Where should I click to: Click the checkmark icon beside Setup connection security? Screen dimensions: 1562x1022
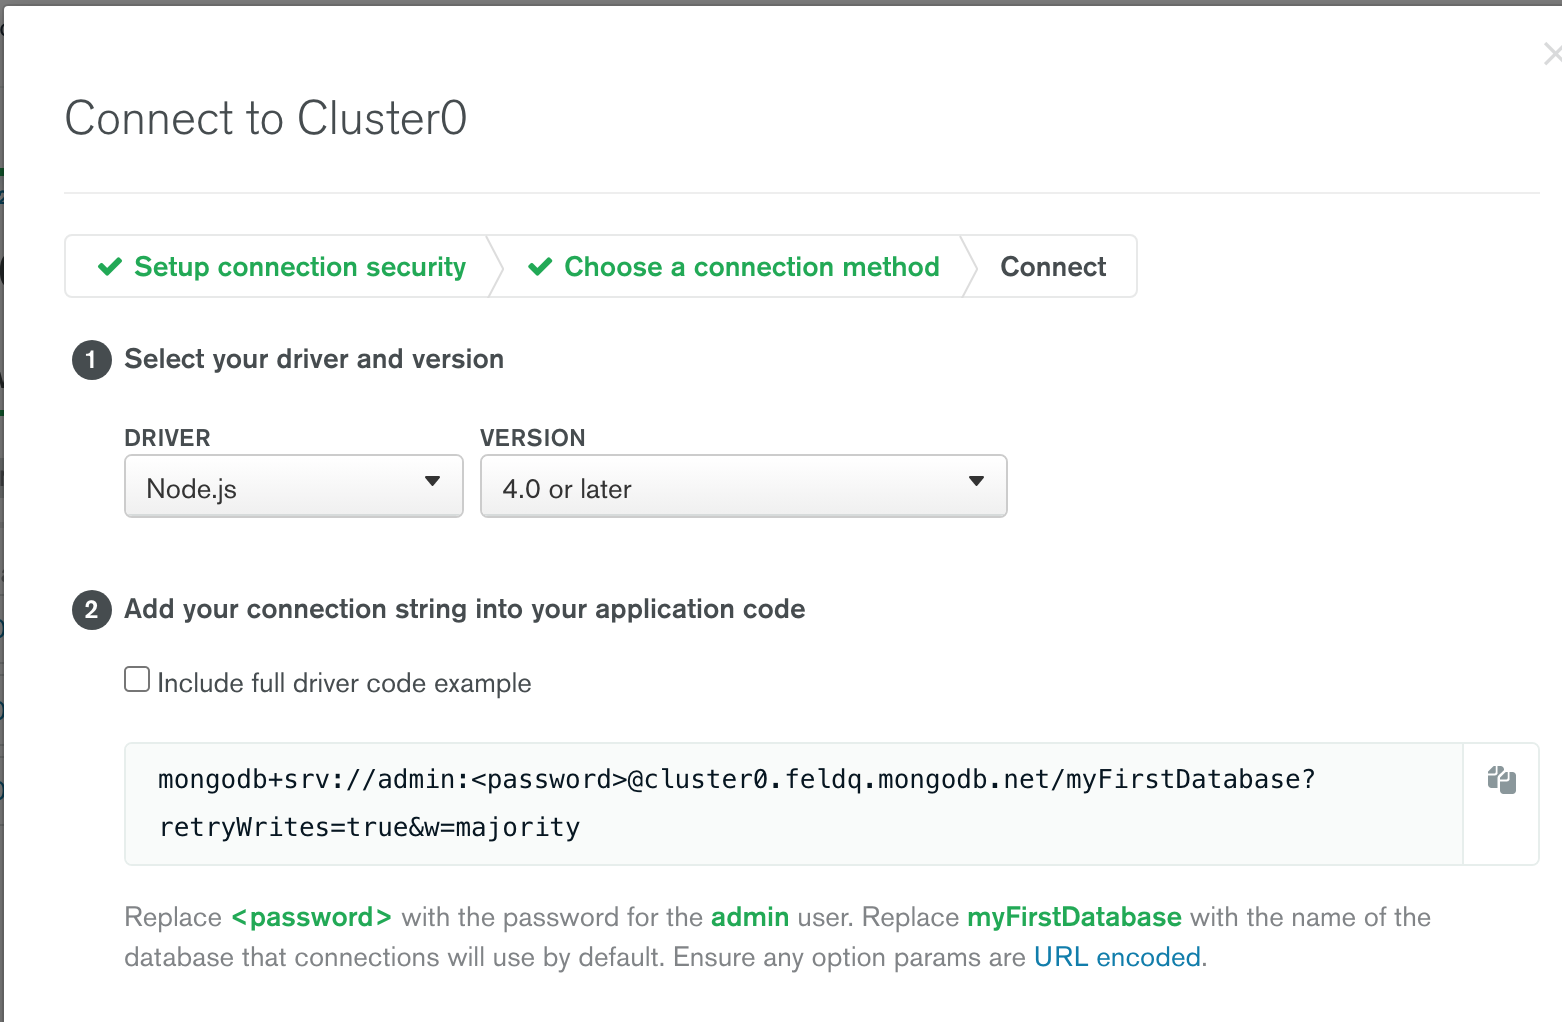[x=110, y=267]
